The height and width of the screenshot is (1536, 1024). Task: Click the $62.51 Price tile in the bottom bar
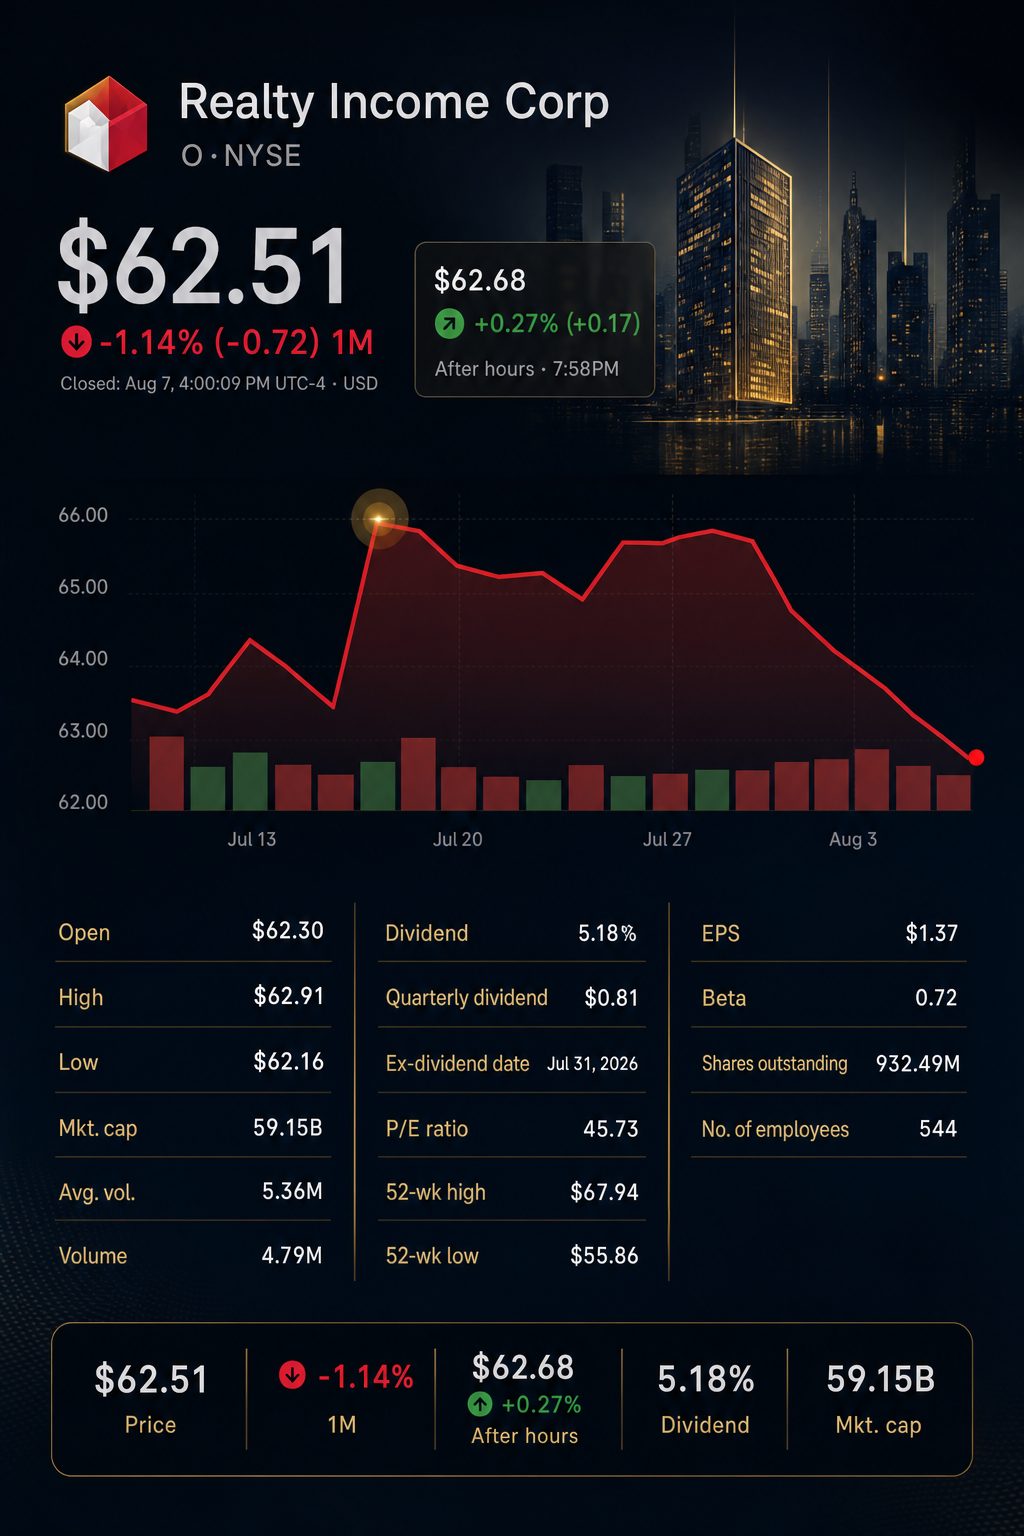click(151, 1398)
